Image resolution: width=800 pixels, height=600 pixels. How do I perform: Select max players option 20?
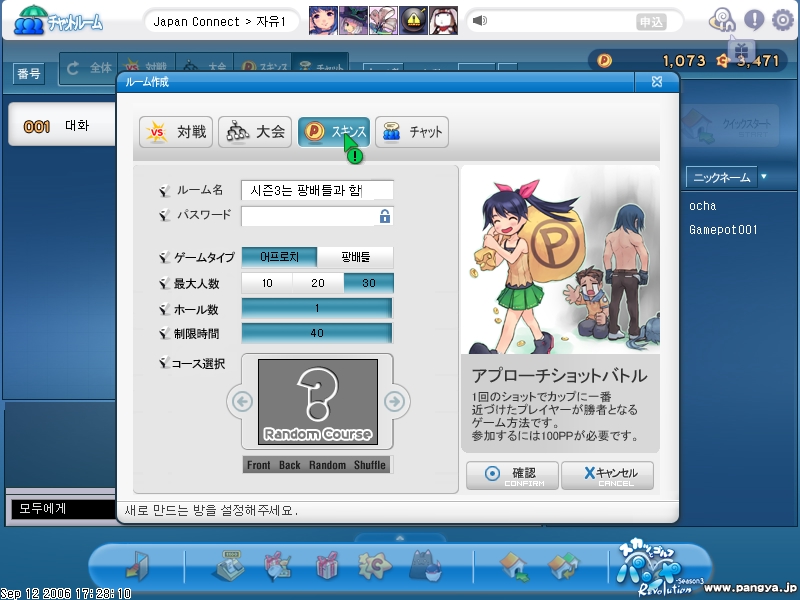click(x=318, y=283)
